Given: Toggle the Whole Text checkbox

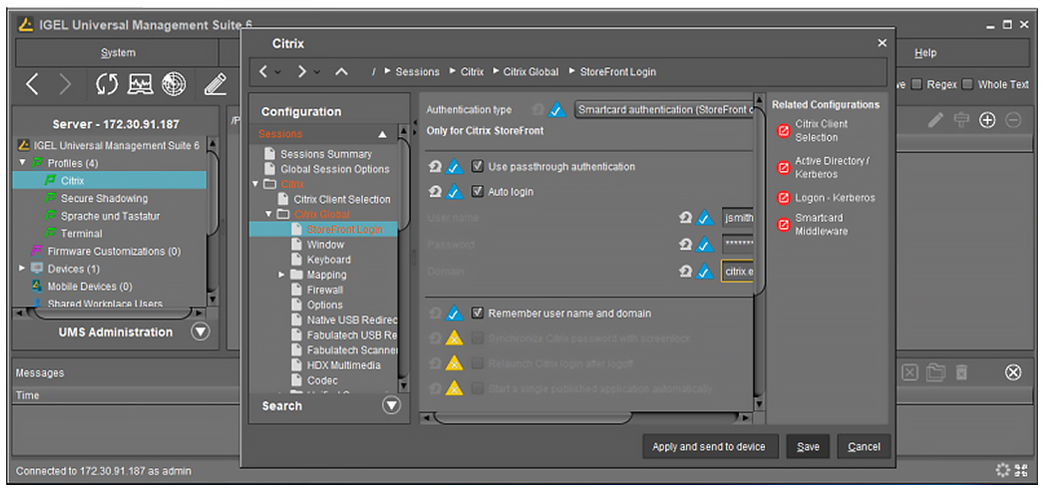Looking at the screenshot, I should click(x=968, y=85).
